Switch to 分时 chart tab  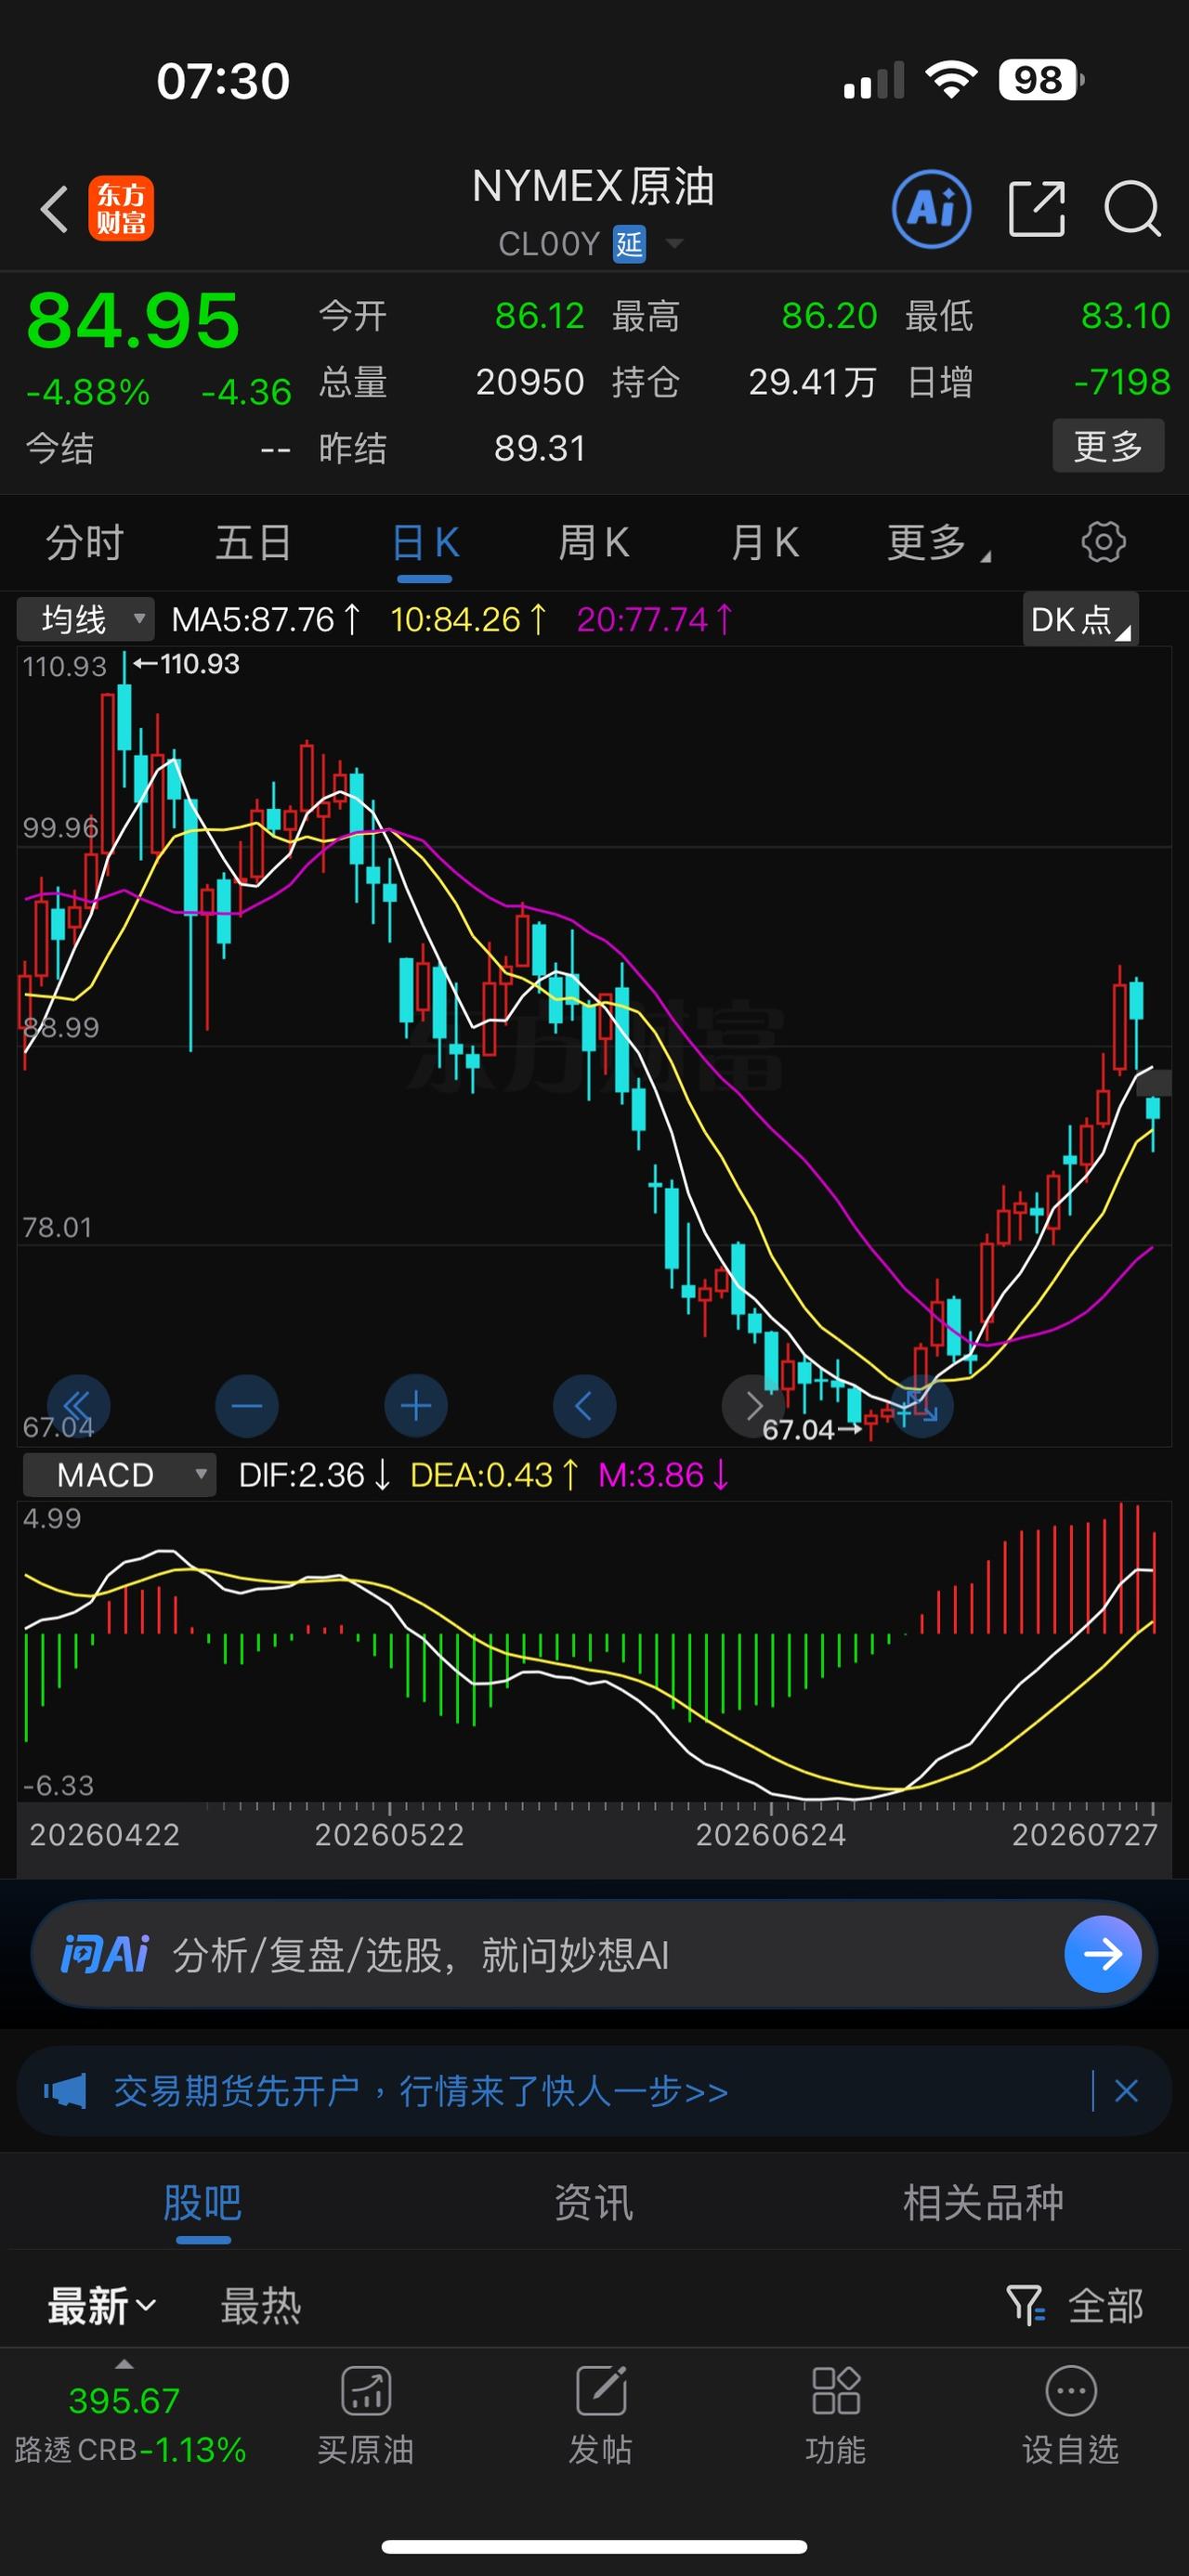(85, 543)
